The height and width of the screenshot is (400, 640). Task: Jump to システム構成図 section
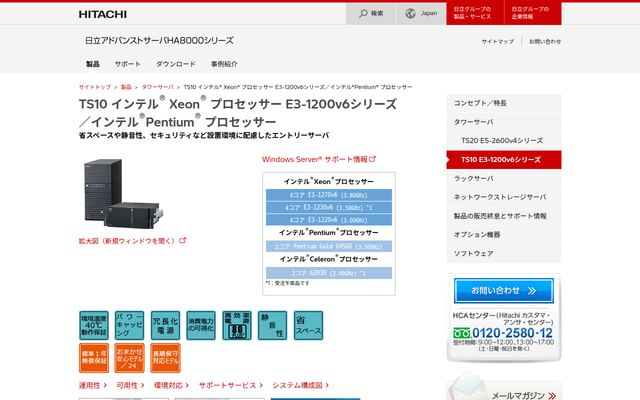click(x=300, y=385)
